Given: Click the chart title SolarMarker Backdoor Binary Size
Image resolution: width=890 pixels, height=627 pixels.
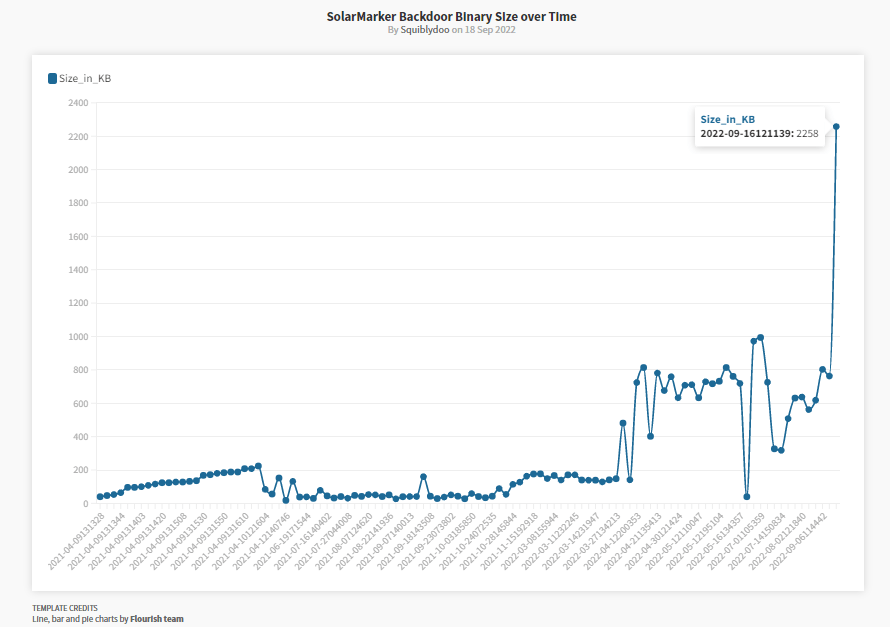Looking at the screenshot, I should point(451,16).
